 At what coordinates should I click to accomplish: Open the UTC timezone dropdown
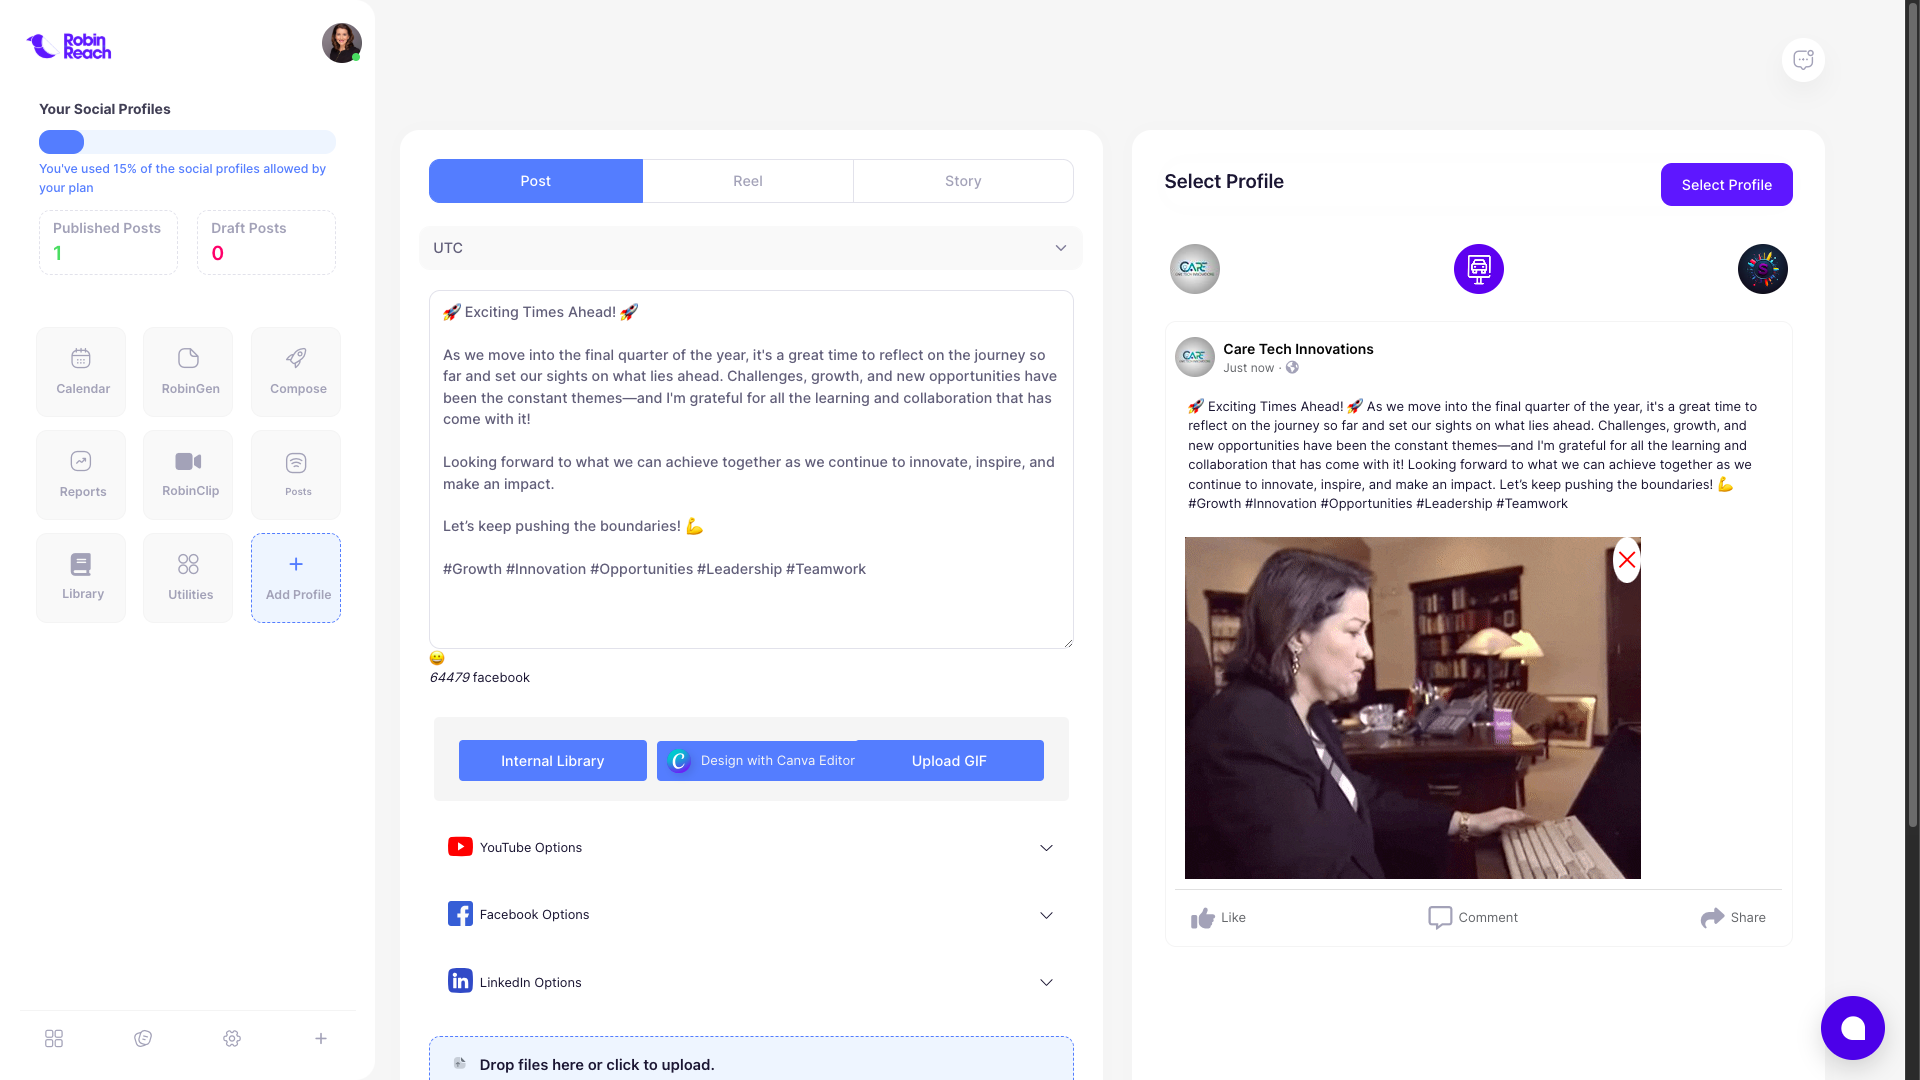point(751,248)
